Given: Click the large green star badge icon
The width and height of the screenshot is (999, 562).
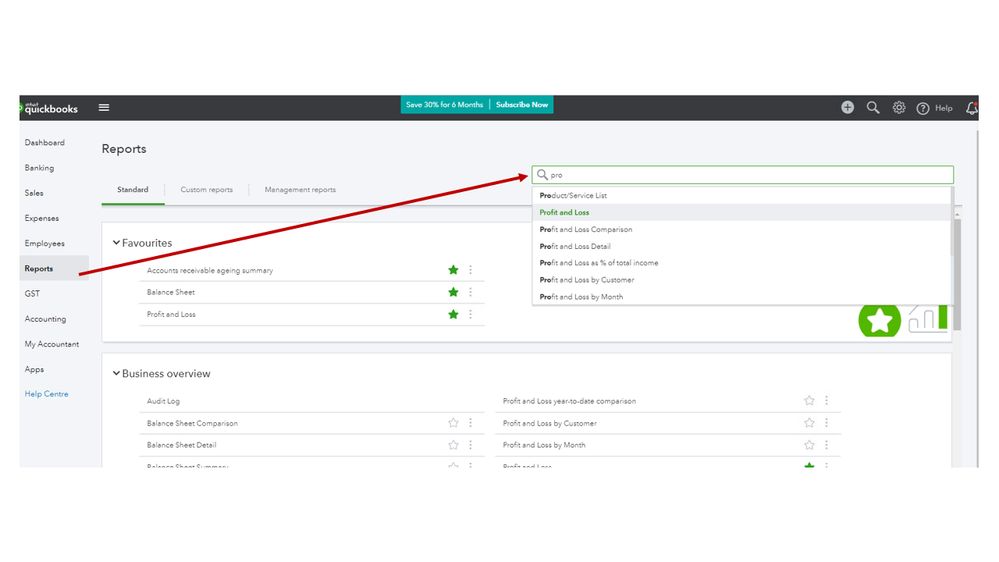Looking at the screenshot, I should tap(879, 320).
